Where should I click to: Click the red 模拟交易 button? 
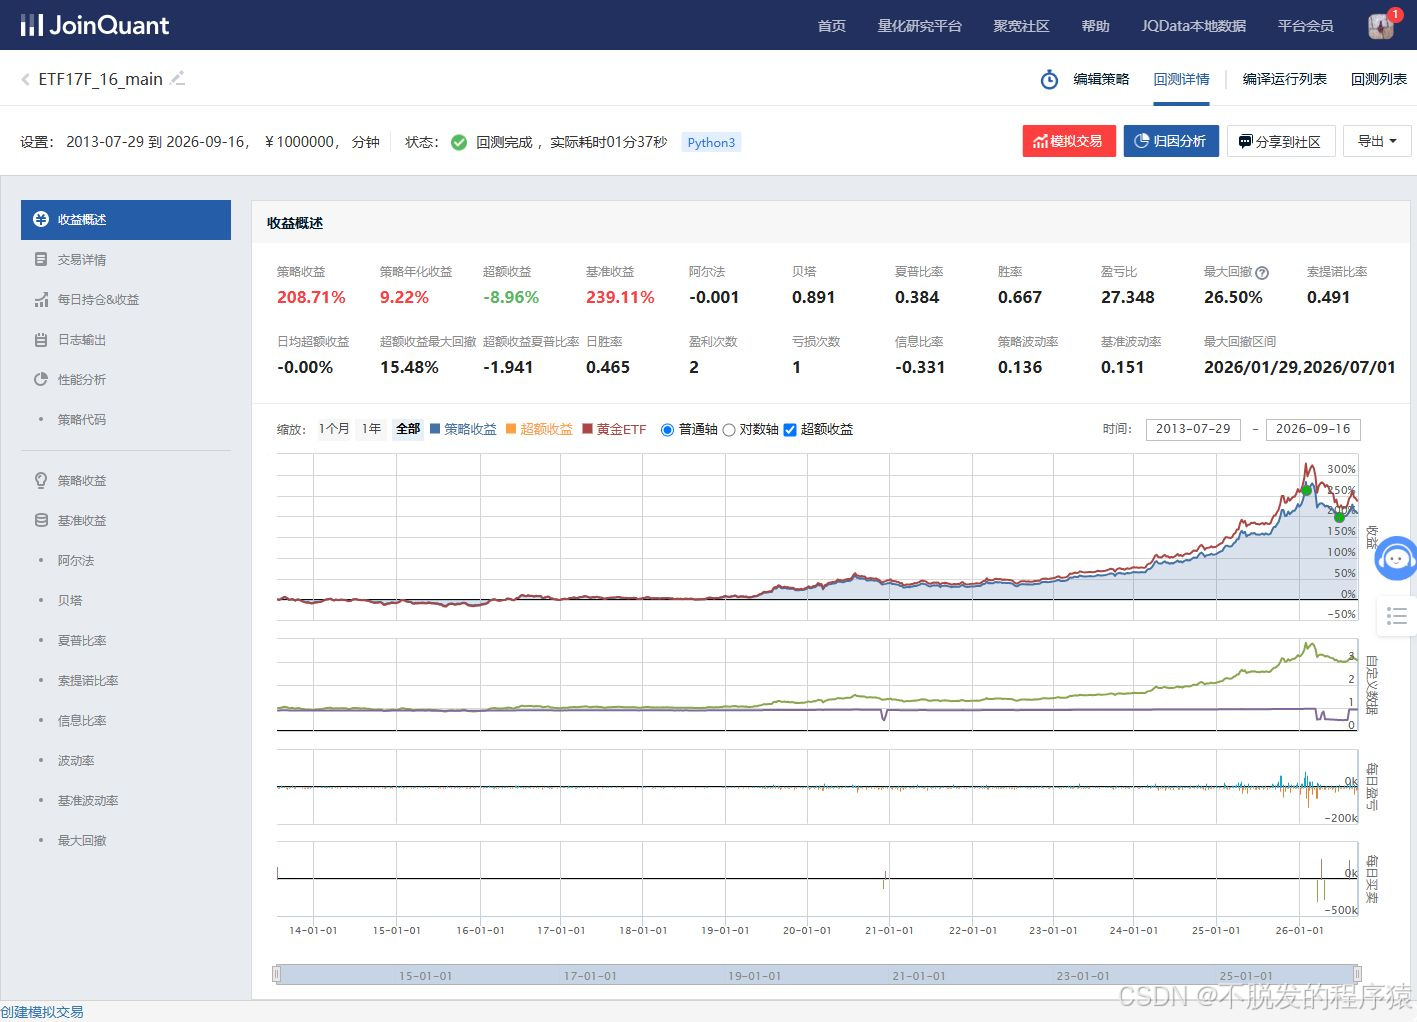coord(1069,141)
